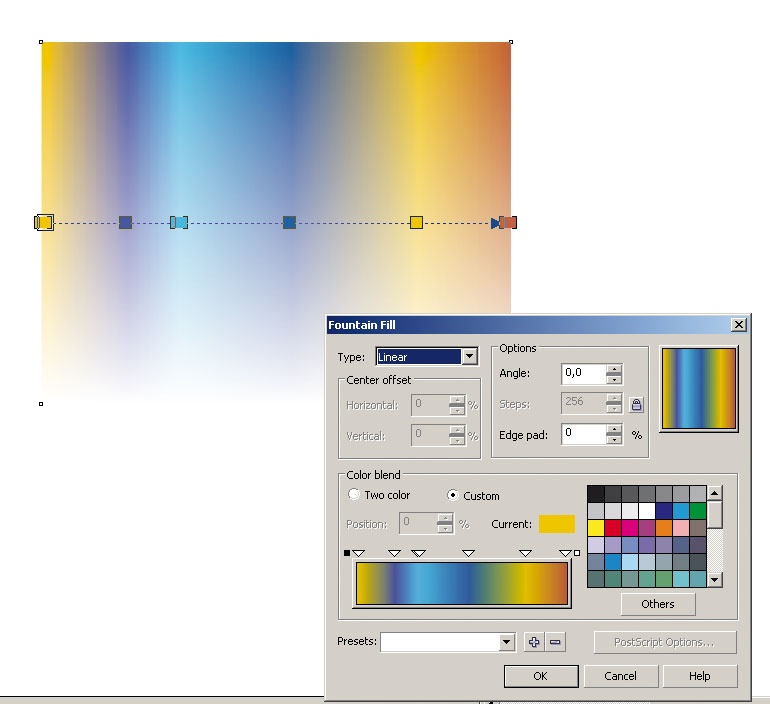Click the Cancel button

[621, 676]
